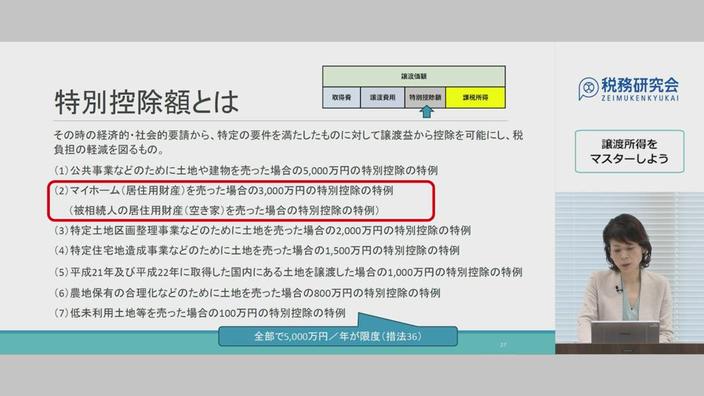Image resolution: width=704 pixels, height=396 pixels.
Task: Click the 譲渡費用 diagram cell
Action: pos(383,97)
